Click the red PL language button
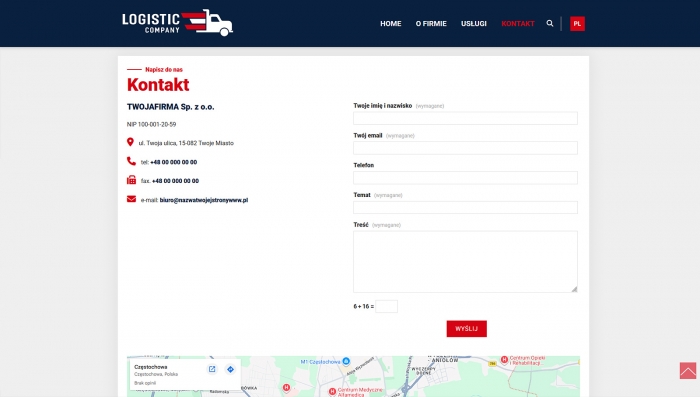Viewport: 700px width, 397px height. point(577,24)
